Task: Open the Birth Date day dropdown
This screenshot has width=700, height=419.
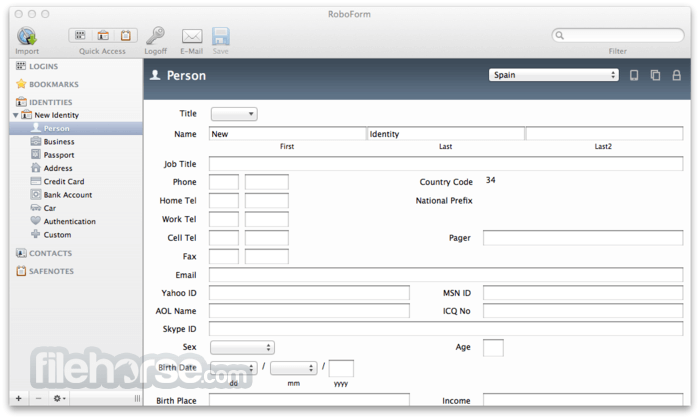Action: (x=233, y=368)
